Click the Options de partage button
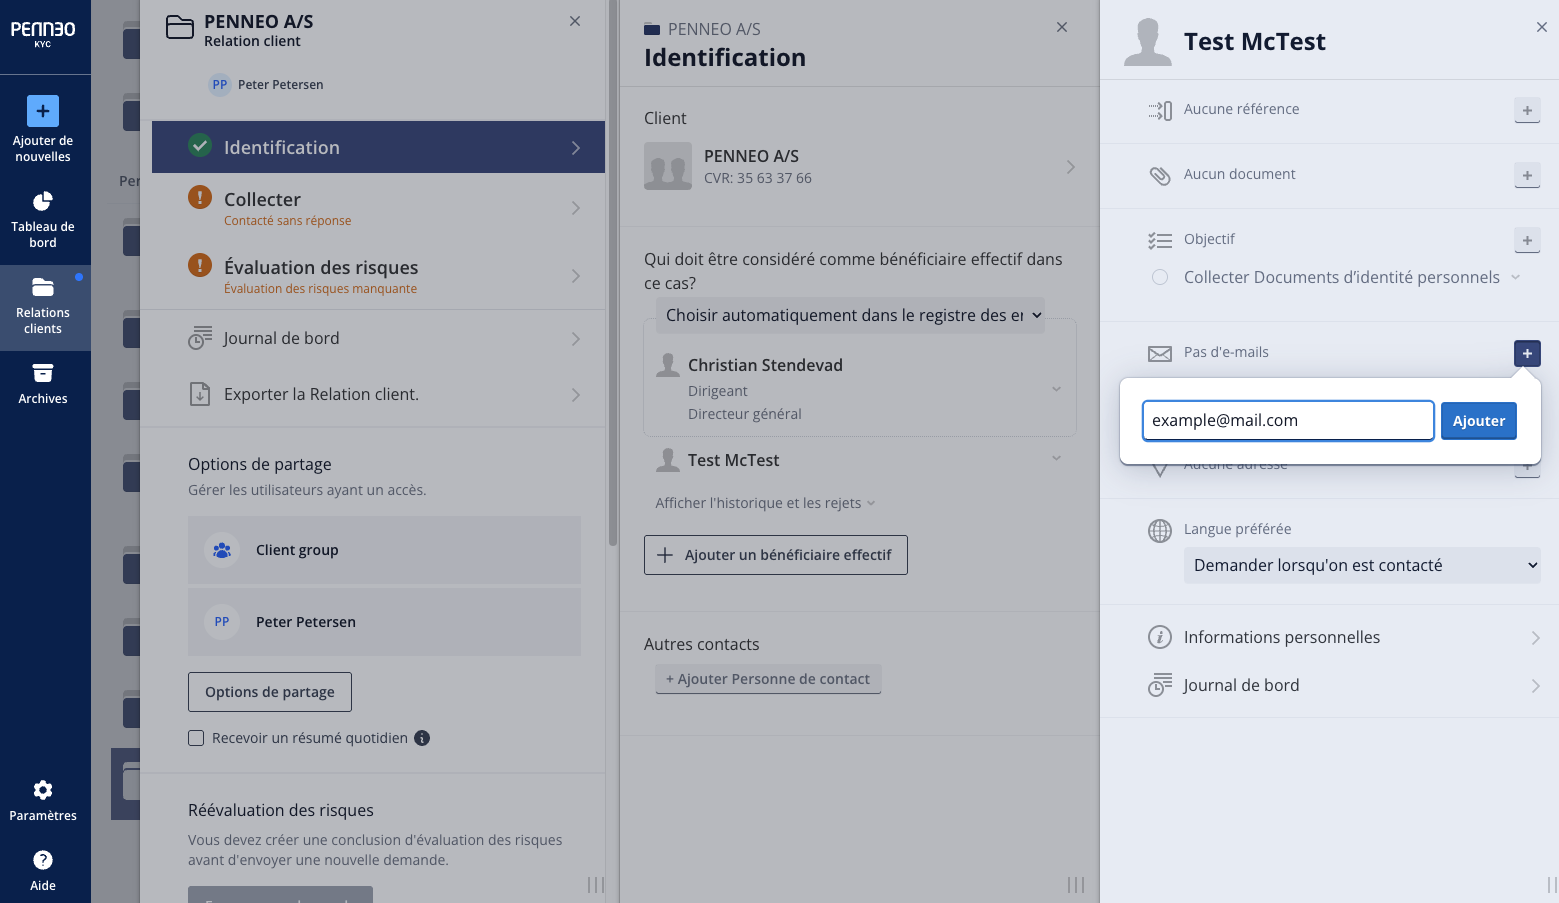Viewport: 1559px width, 903px height. 270,692
